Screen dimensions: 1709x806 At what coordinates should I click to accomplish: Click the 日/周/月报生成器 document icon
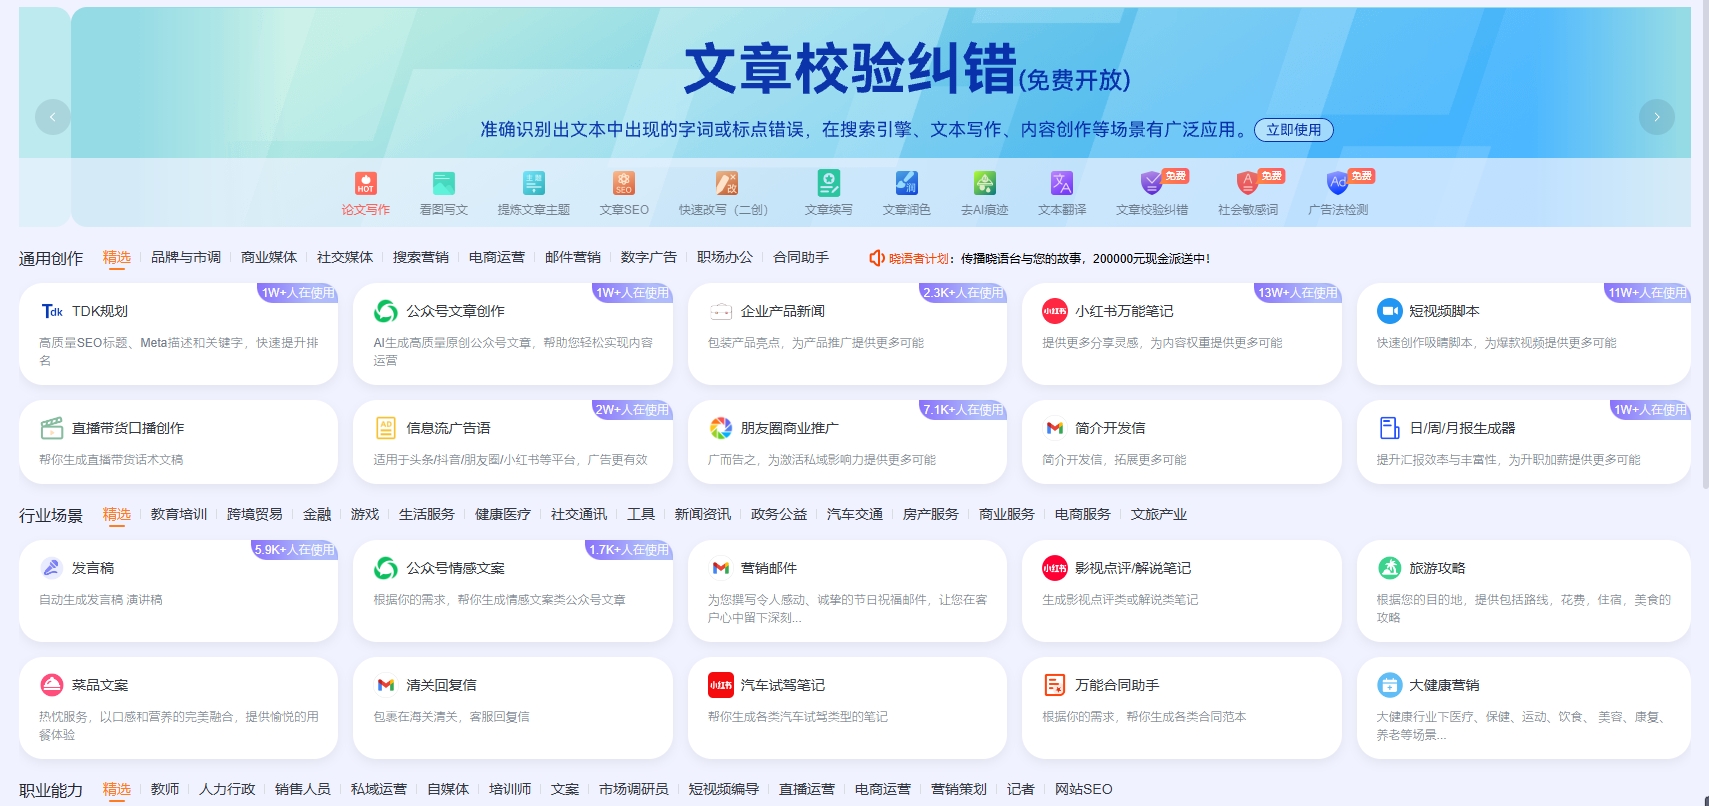click(1389, 428)
